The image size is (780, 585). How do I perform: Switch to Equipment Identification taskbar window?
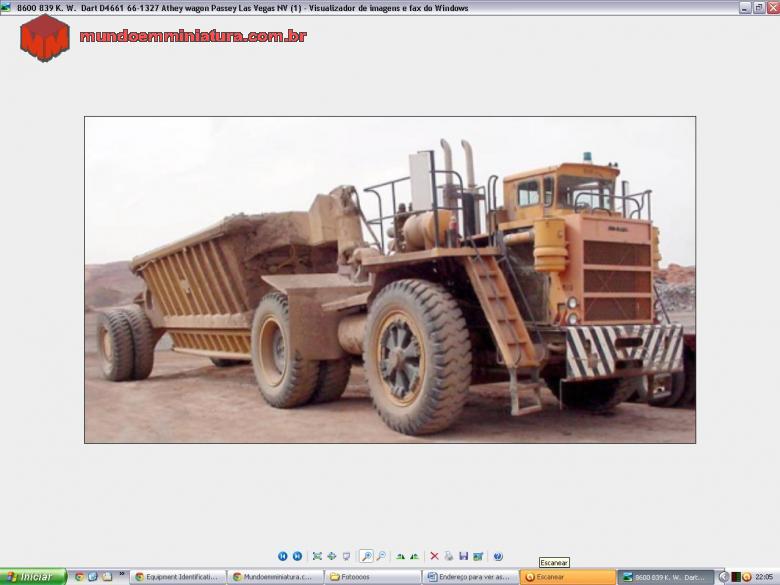(176, 577)
